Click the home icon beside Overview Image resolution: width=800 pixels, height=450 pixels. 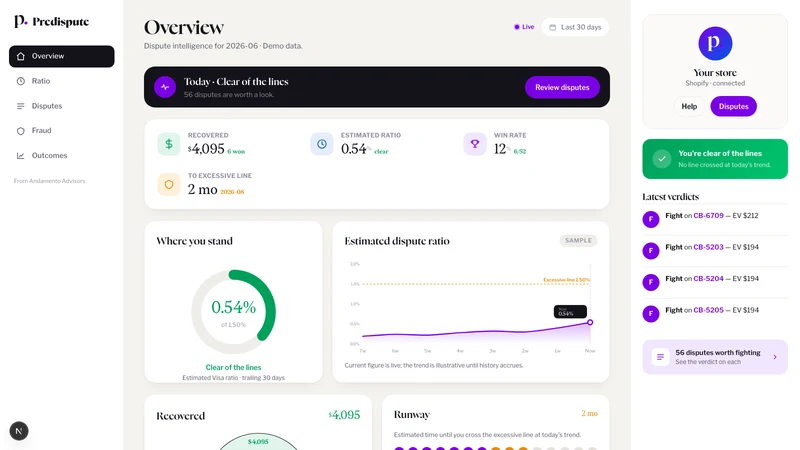[20, 56]
